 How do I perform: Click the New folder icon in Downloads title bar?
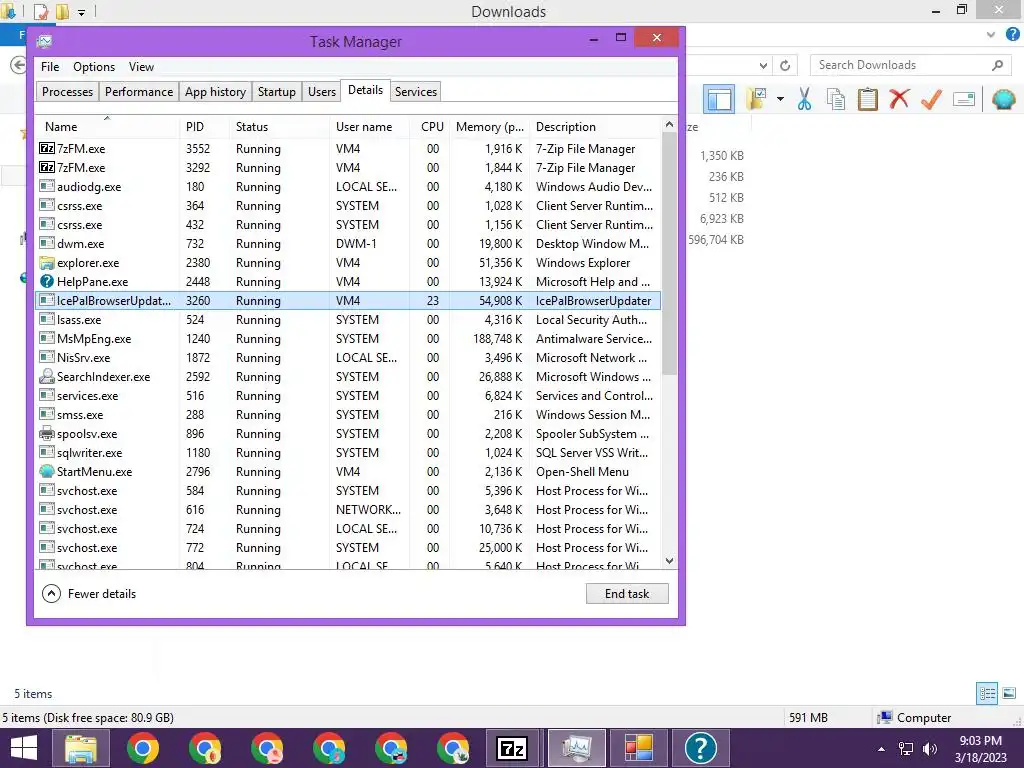pos(62,11)
